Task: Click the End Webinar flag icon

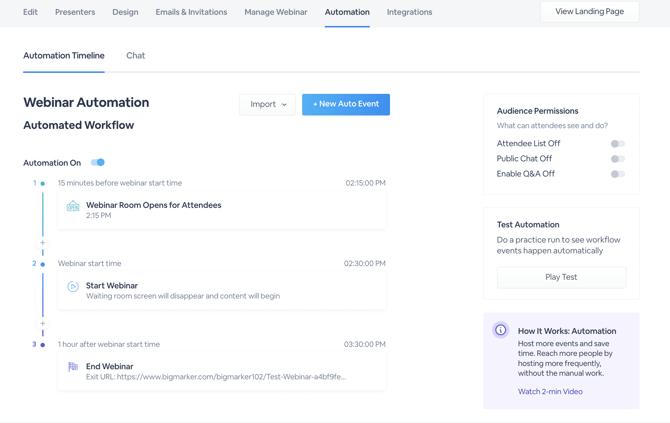Action: 73,367
